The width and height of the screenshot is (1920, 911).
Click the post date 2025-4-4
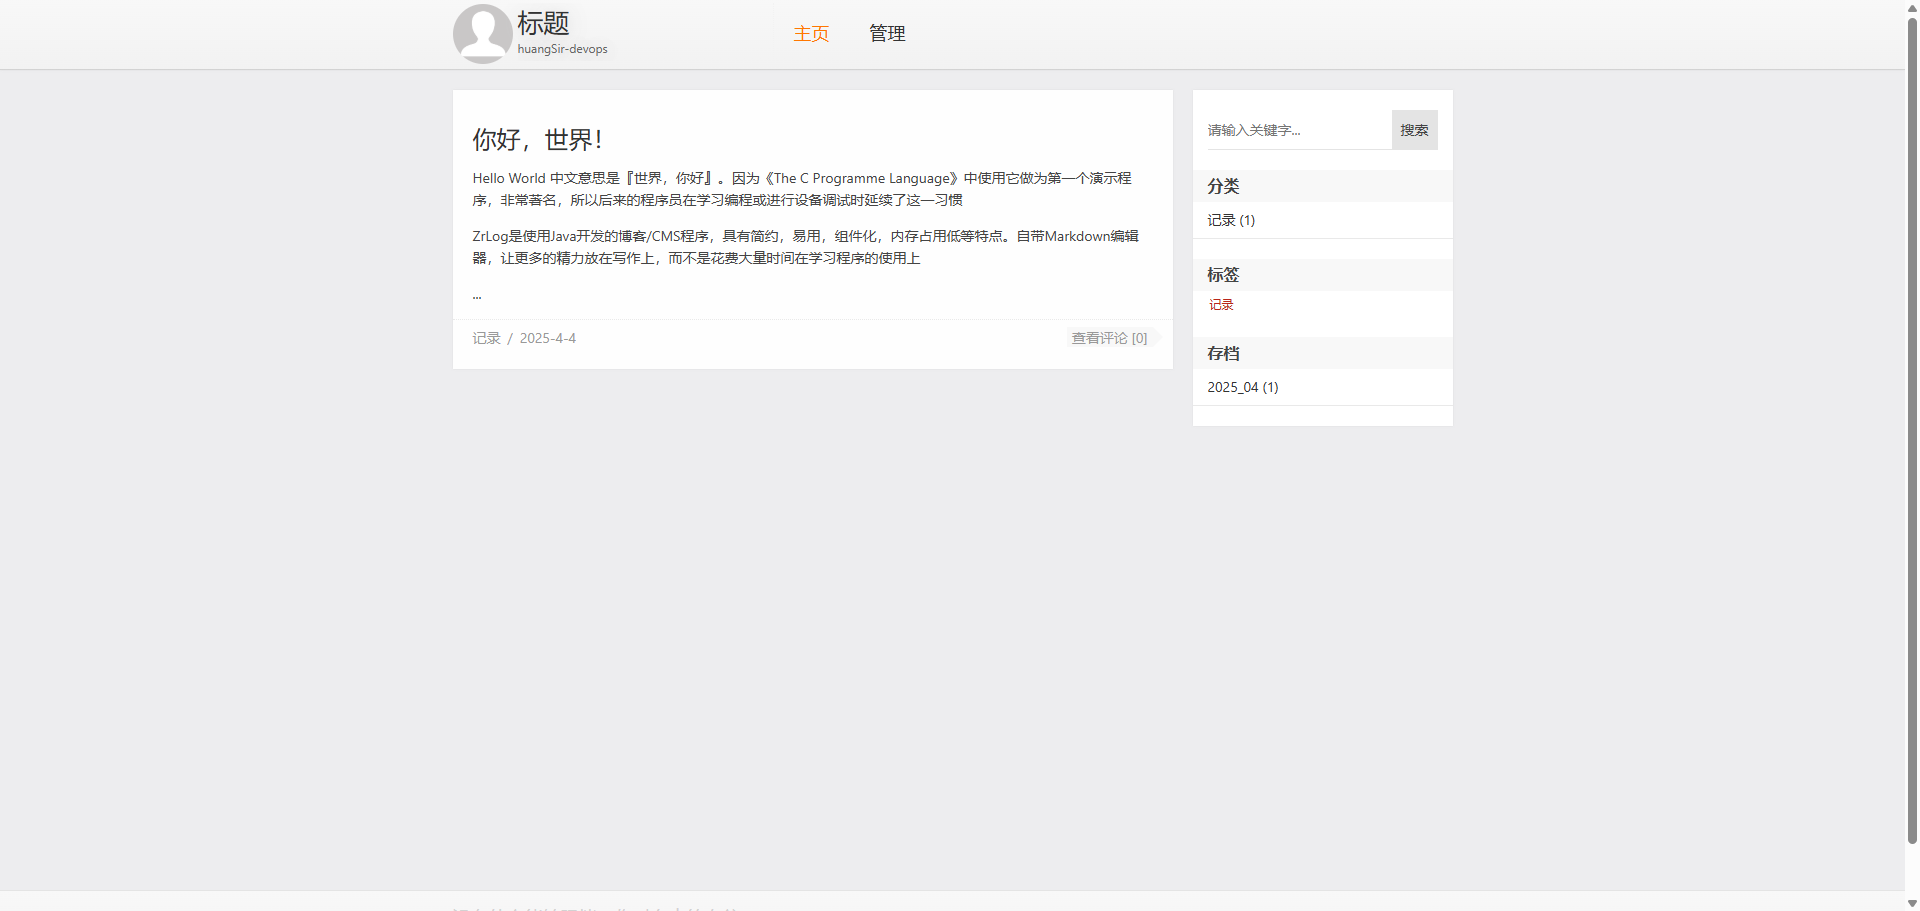(548, 338)
